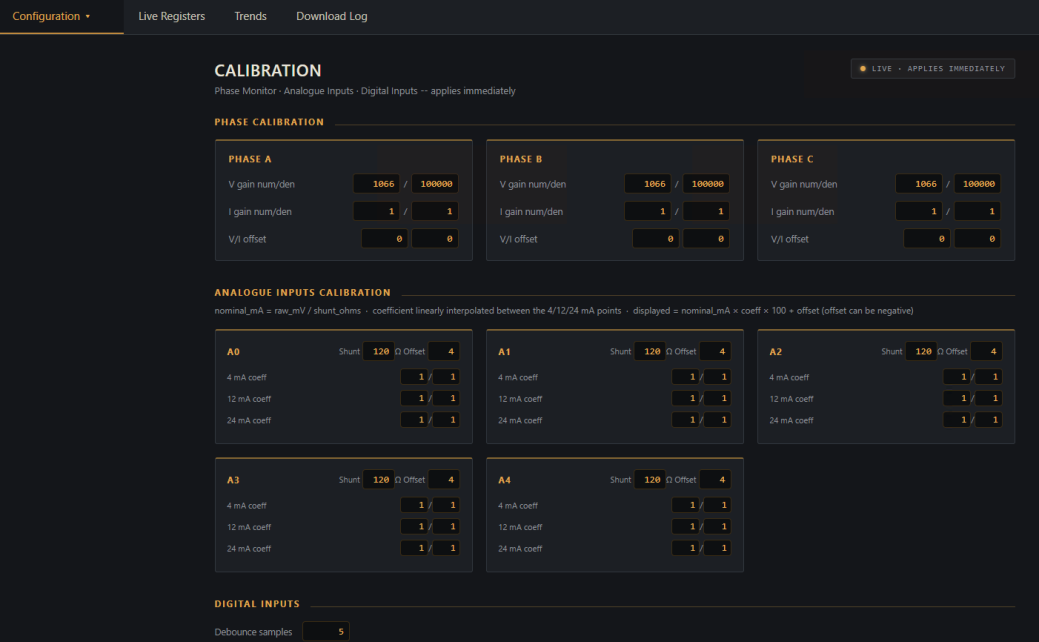Select Phase A voltage offset field
The height and width of the screenshot is (642, 1039).
pos(384,239)
